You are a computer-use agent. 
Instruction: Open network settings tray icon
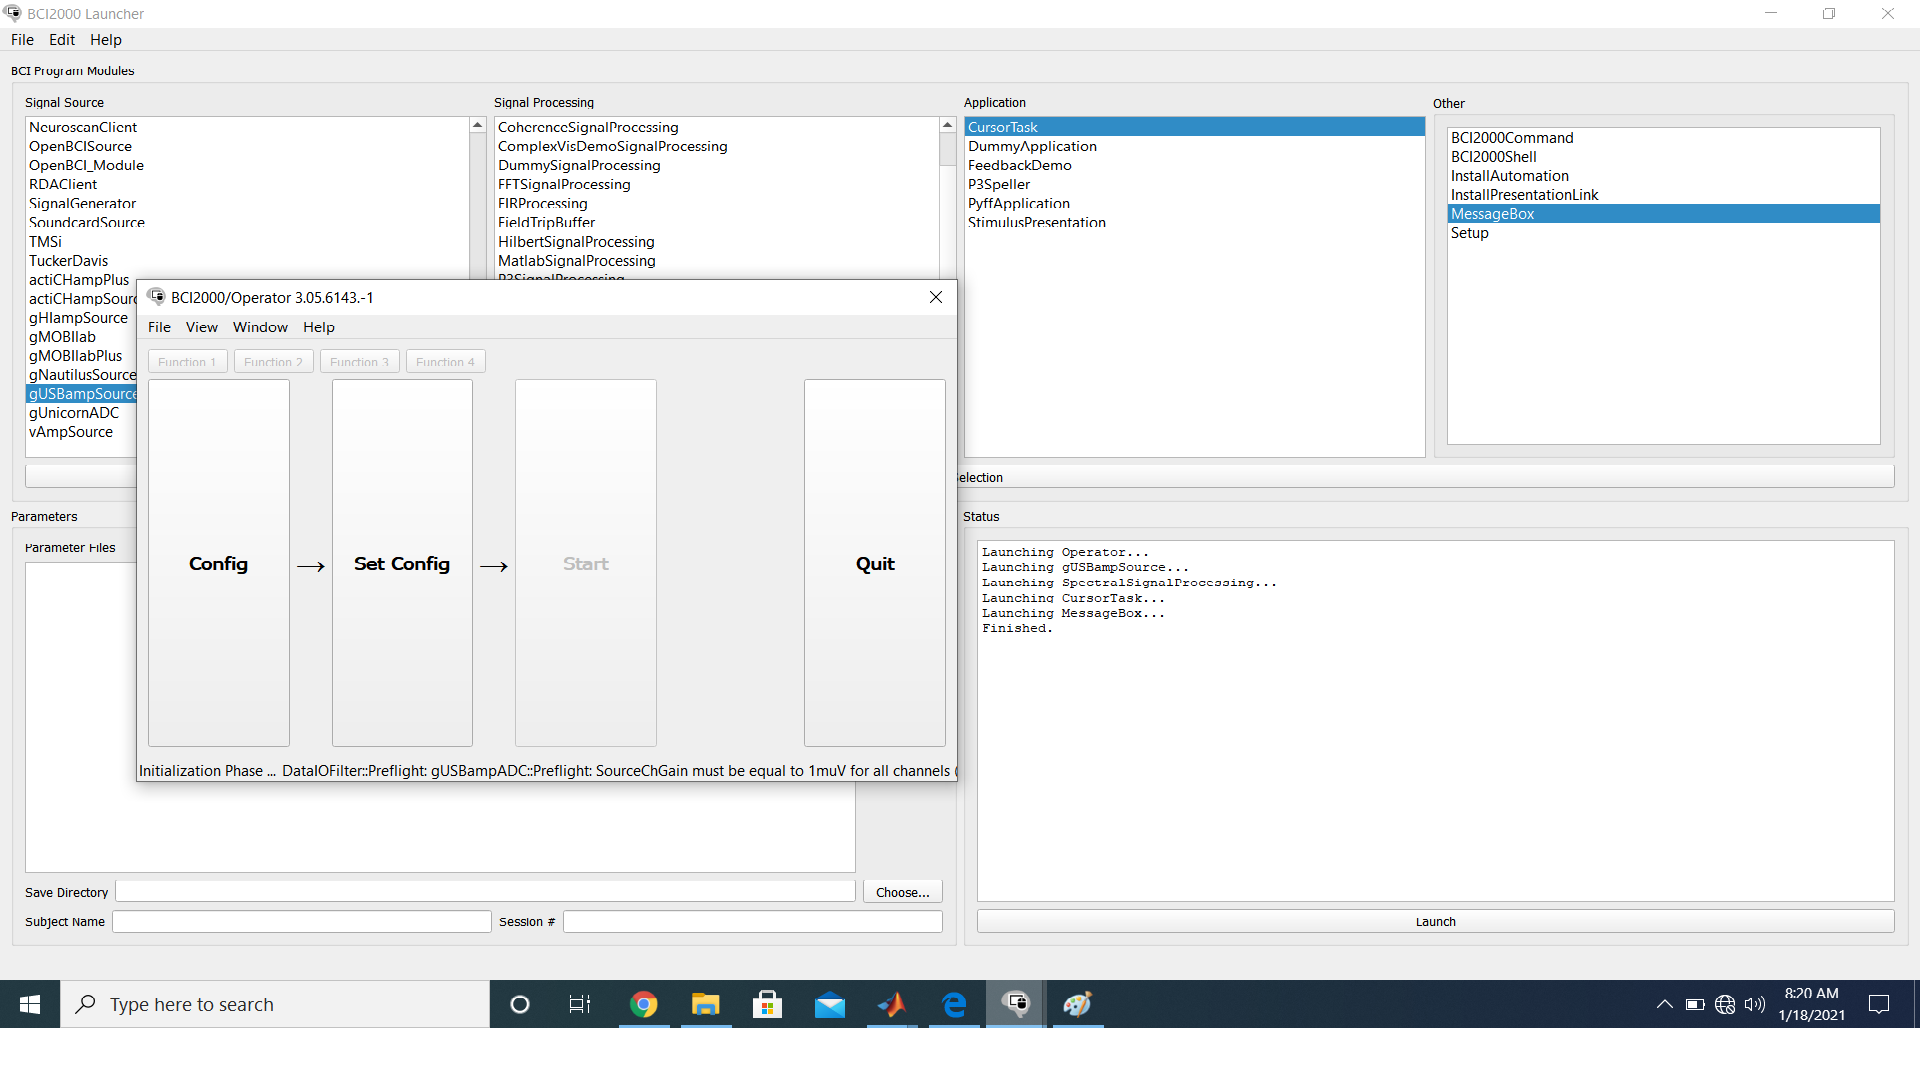pyautogui.click(x=1725, y=1004)
